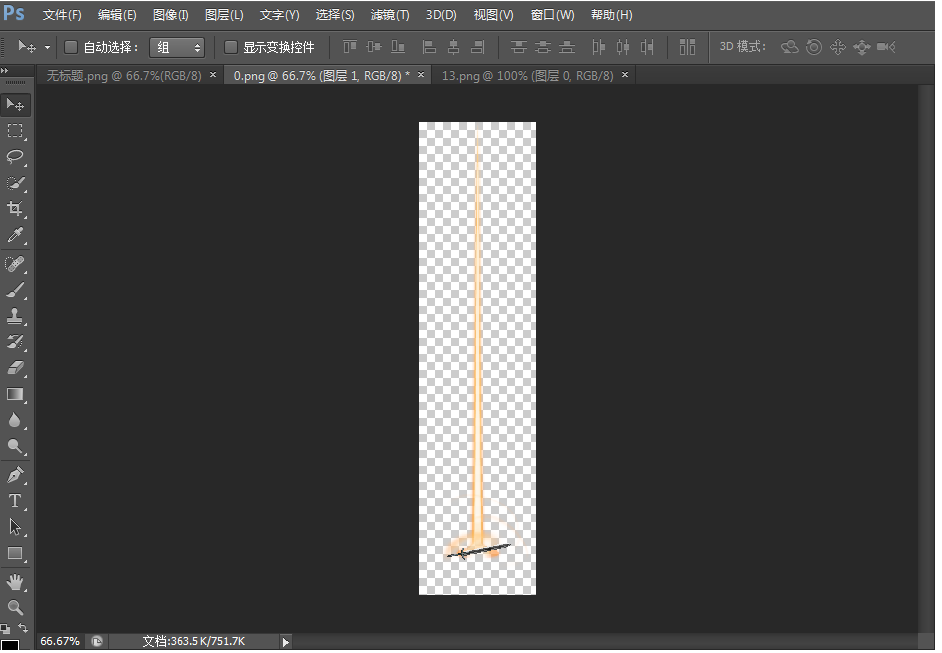The image size is (942, 653).
Task: Open the Move tool preset picker arrow
Action: coord(47,47)
